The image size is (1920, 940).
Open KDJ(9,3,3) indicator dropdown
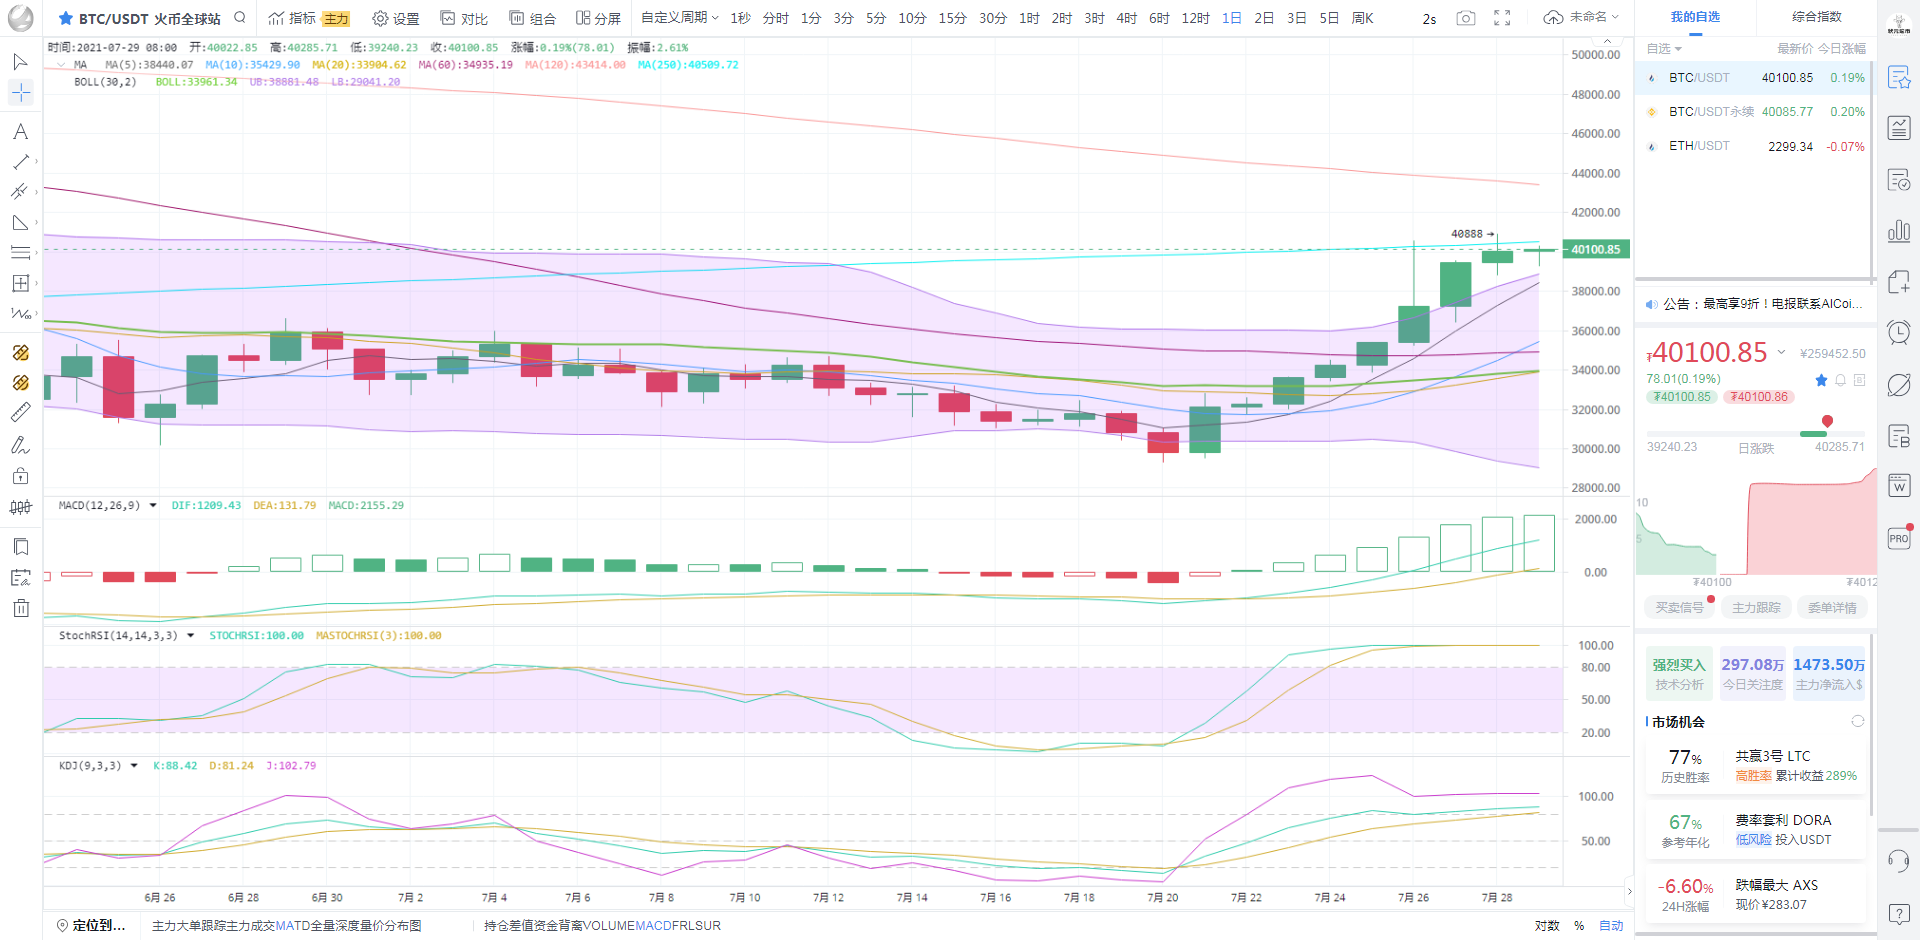134,766
